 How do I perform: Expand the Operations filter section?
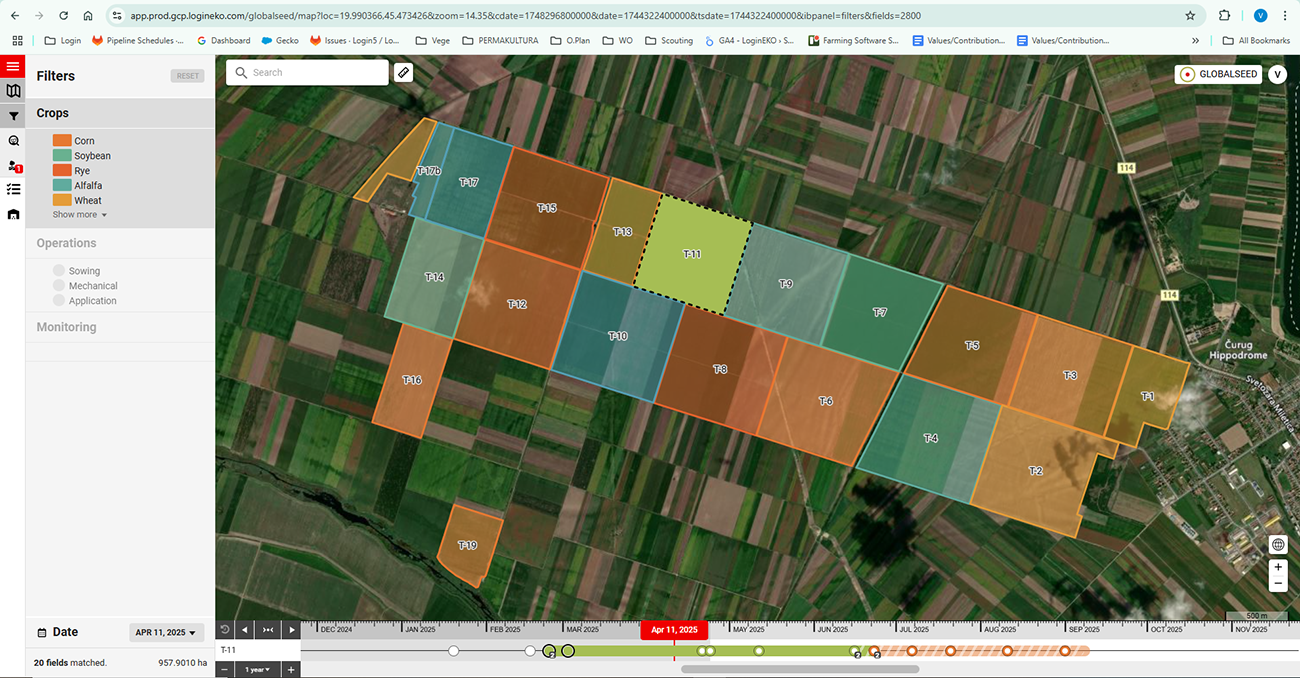click(x=120, y=243)
